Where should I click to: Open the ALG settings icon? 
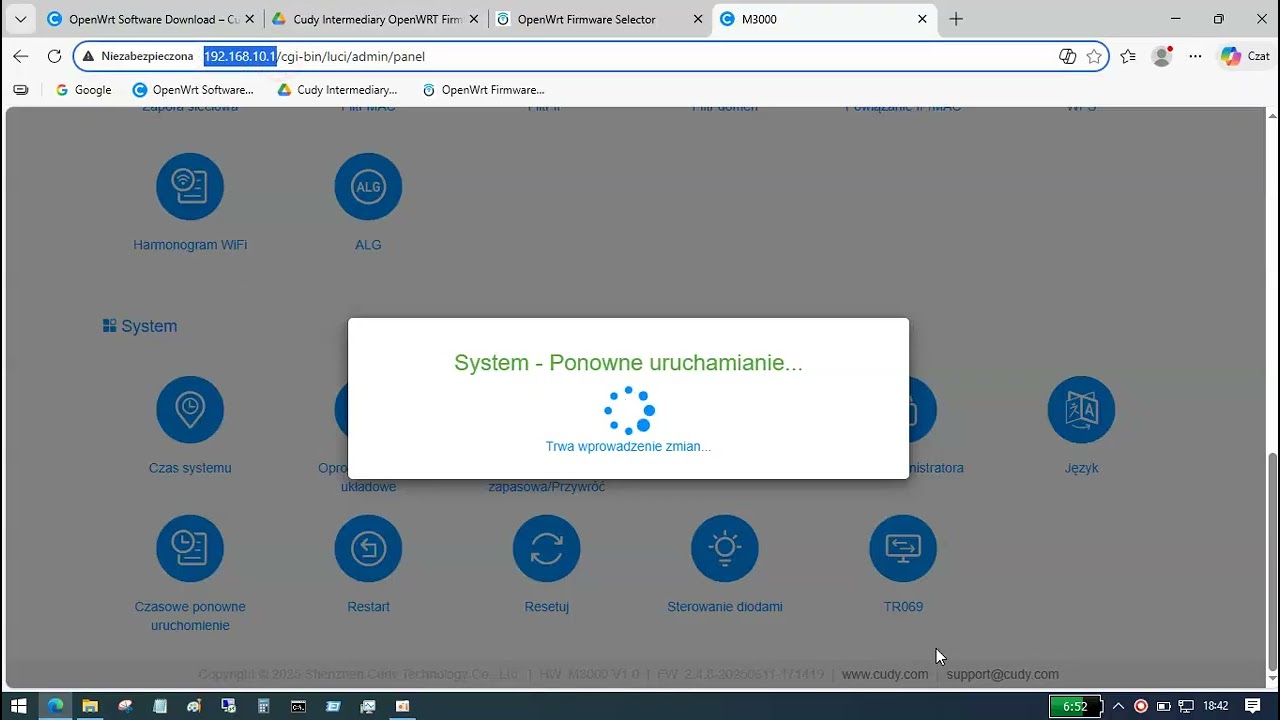point(368,186)
